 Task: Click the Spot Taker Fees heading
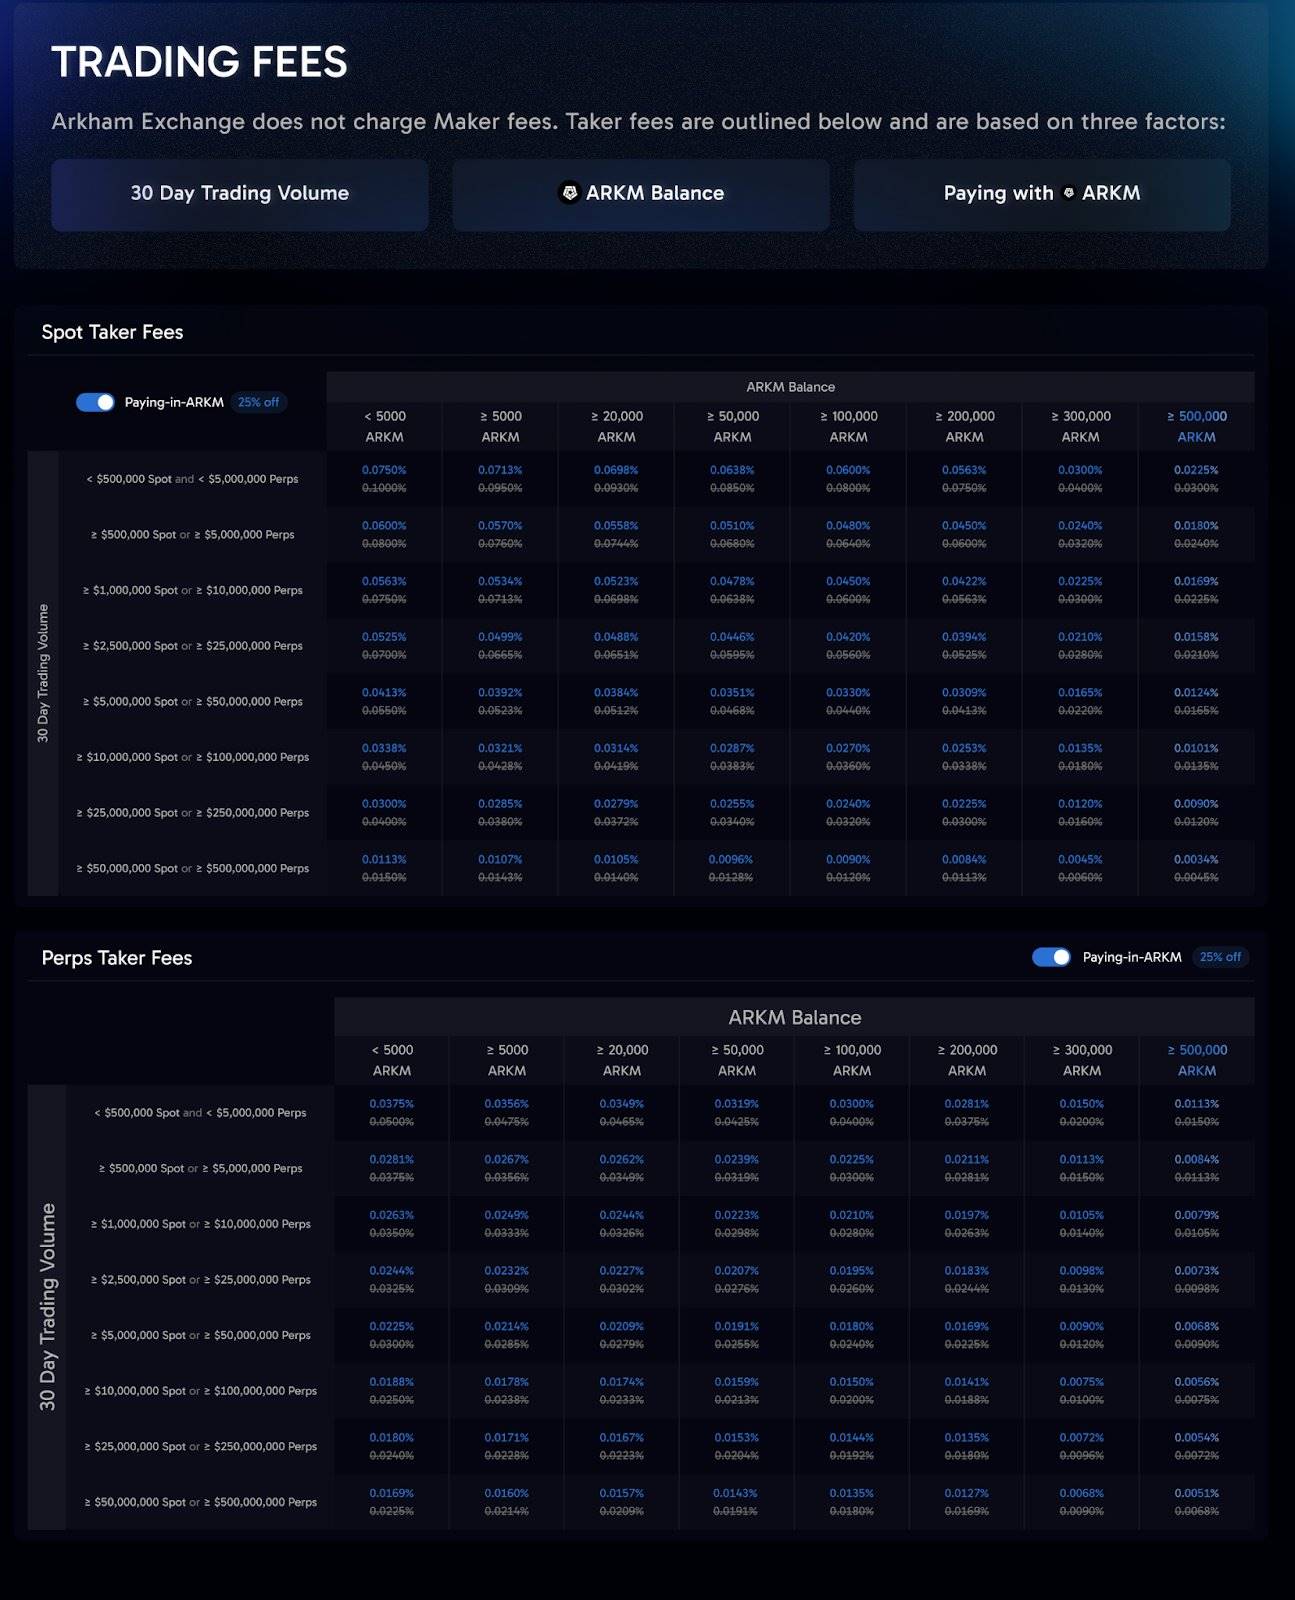click(x=112, y=332)
